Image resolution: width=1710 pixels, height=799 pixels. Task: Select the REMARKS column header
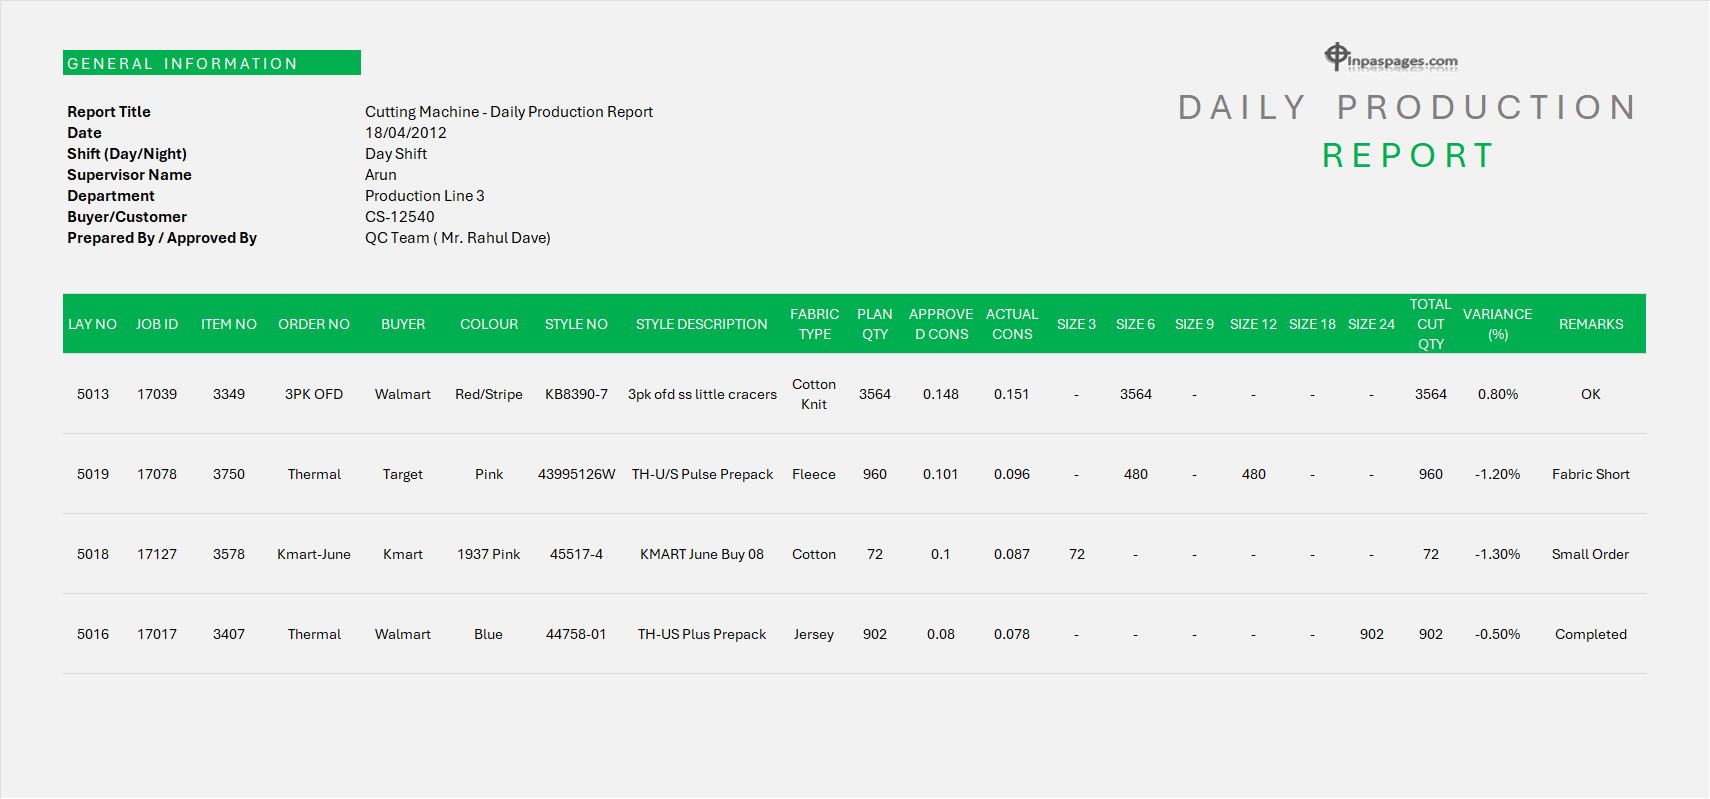pos(1590,324)
